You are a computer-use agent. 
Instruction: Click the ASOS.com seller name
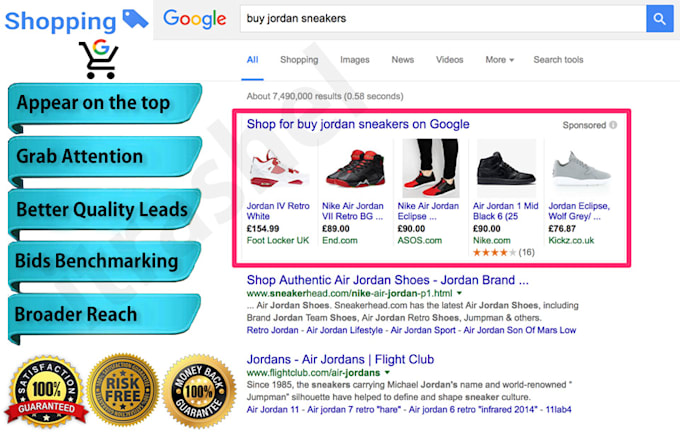coord(419,240)
